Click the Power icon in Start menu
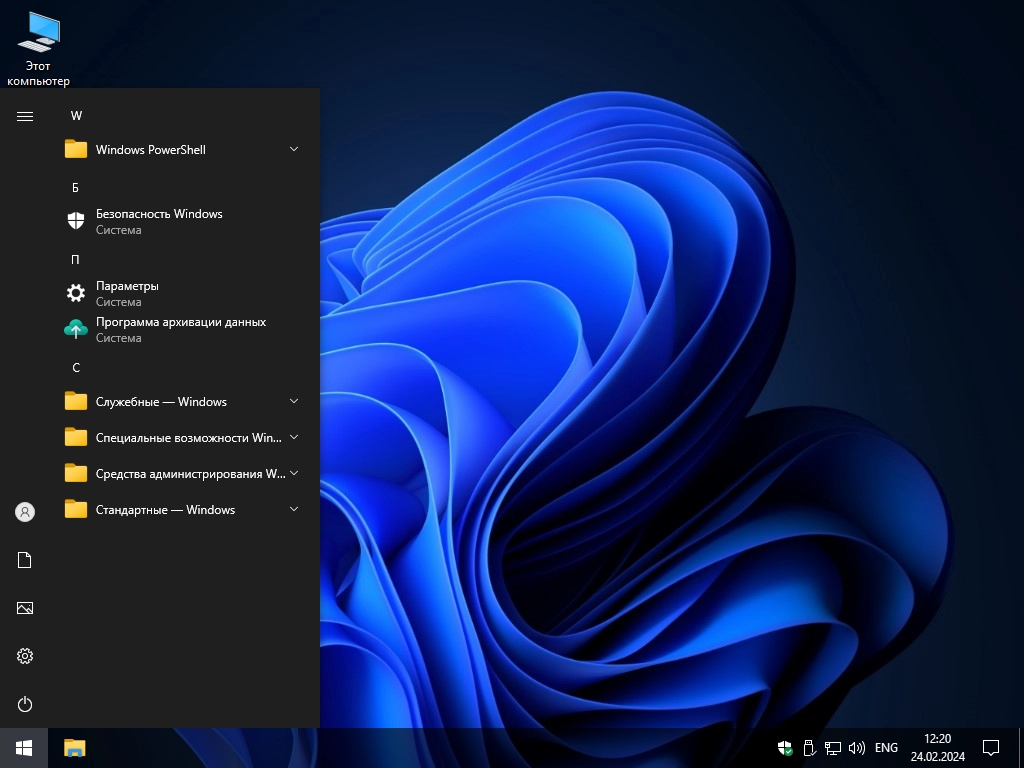 coord(25,704)
